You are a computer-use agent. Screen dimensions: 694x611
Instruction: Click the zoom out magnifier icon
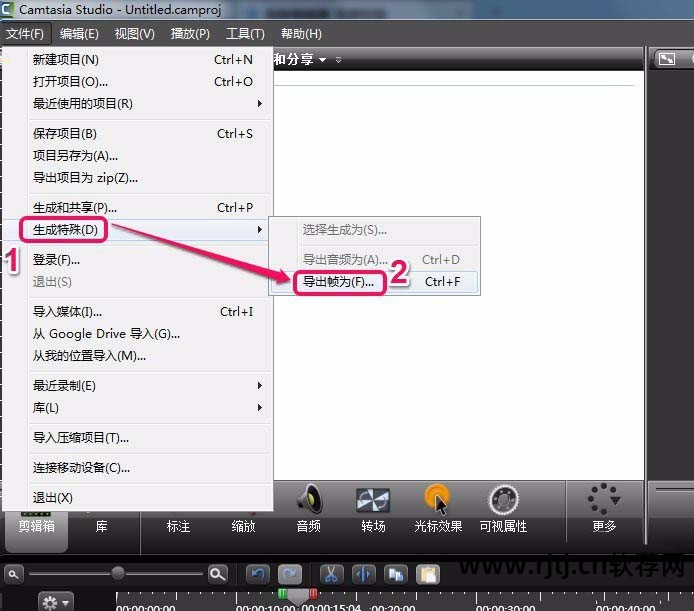point(14,574)
